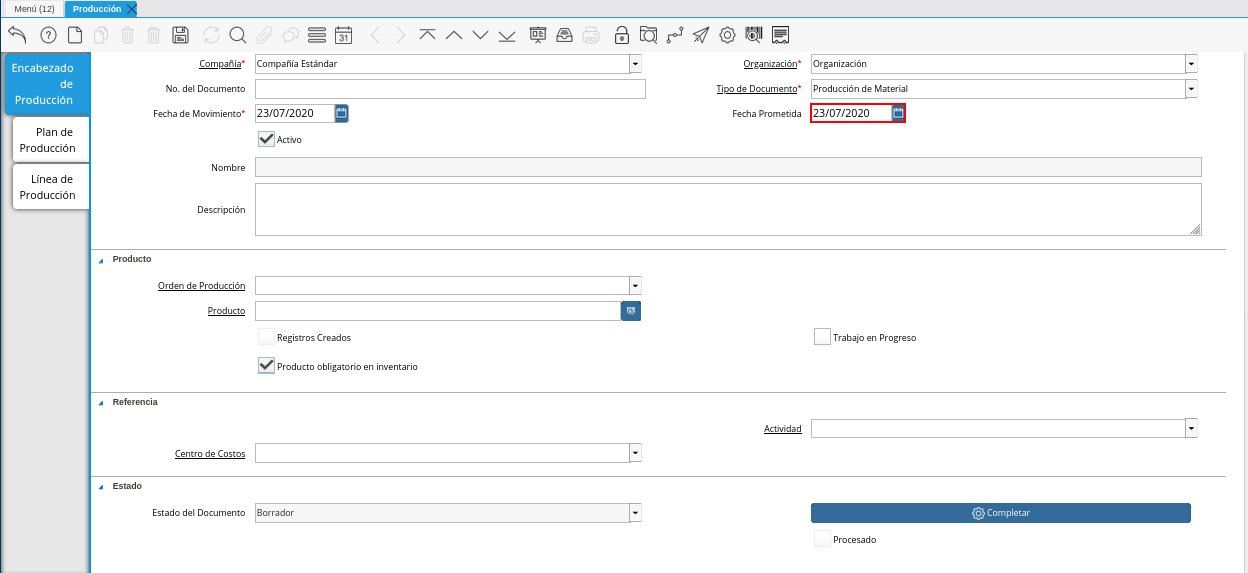This screenshot has height=573, width=1248.
Task: Open the toolbar calendar icon
Action: click(x=343, y=35)
